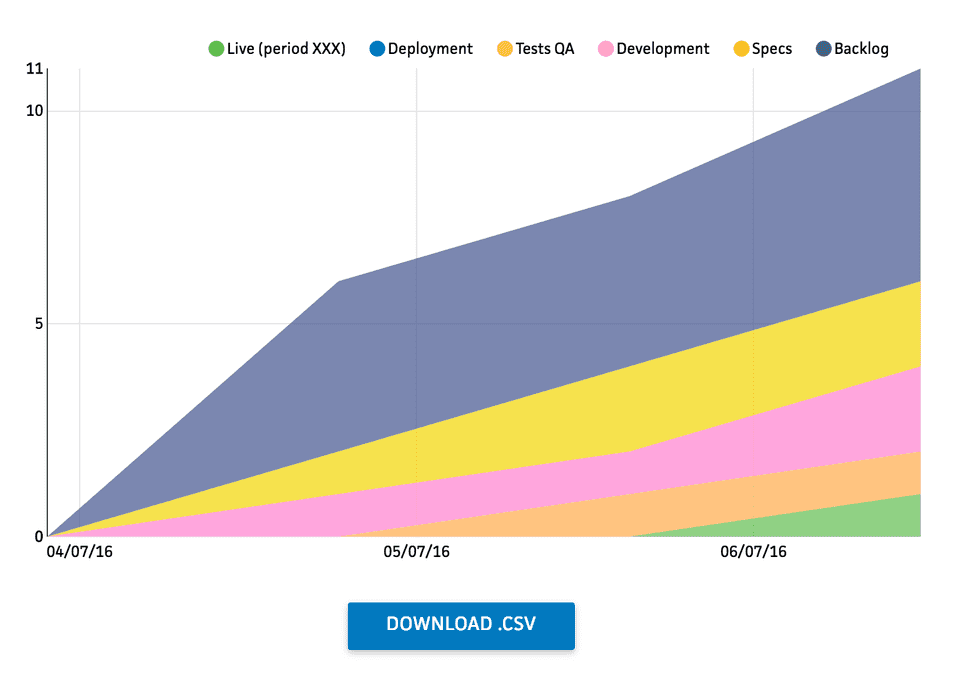
Task: Click the Tests QA legend label
Action: 544,49
